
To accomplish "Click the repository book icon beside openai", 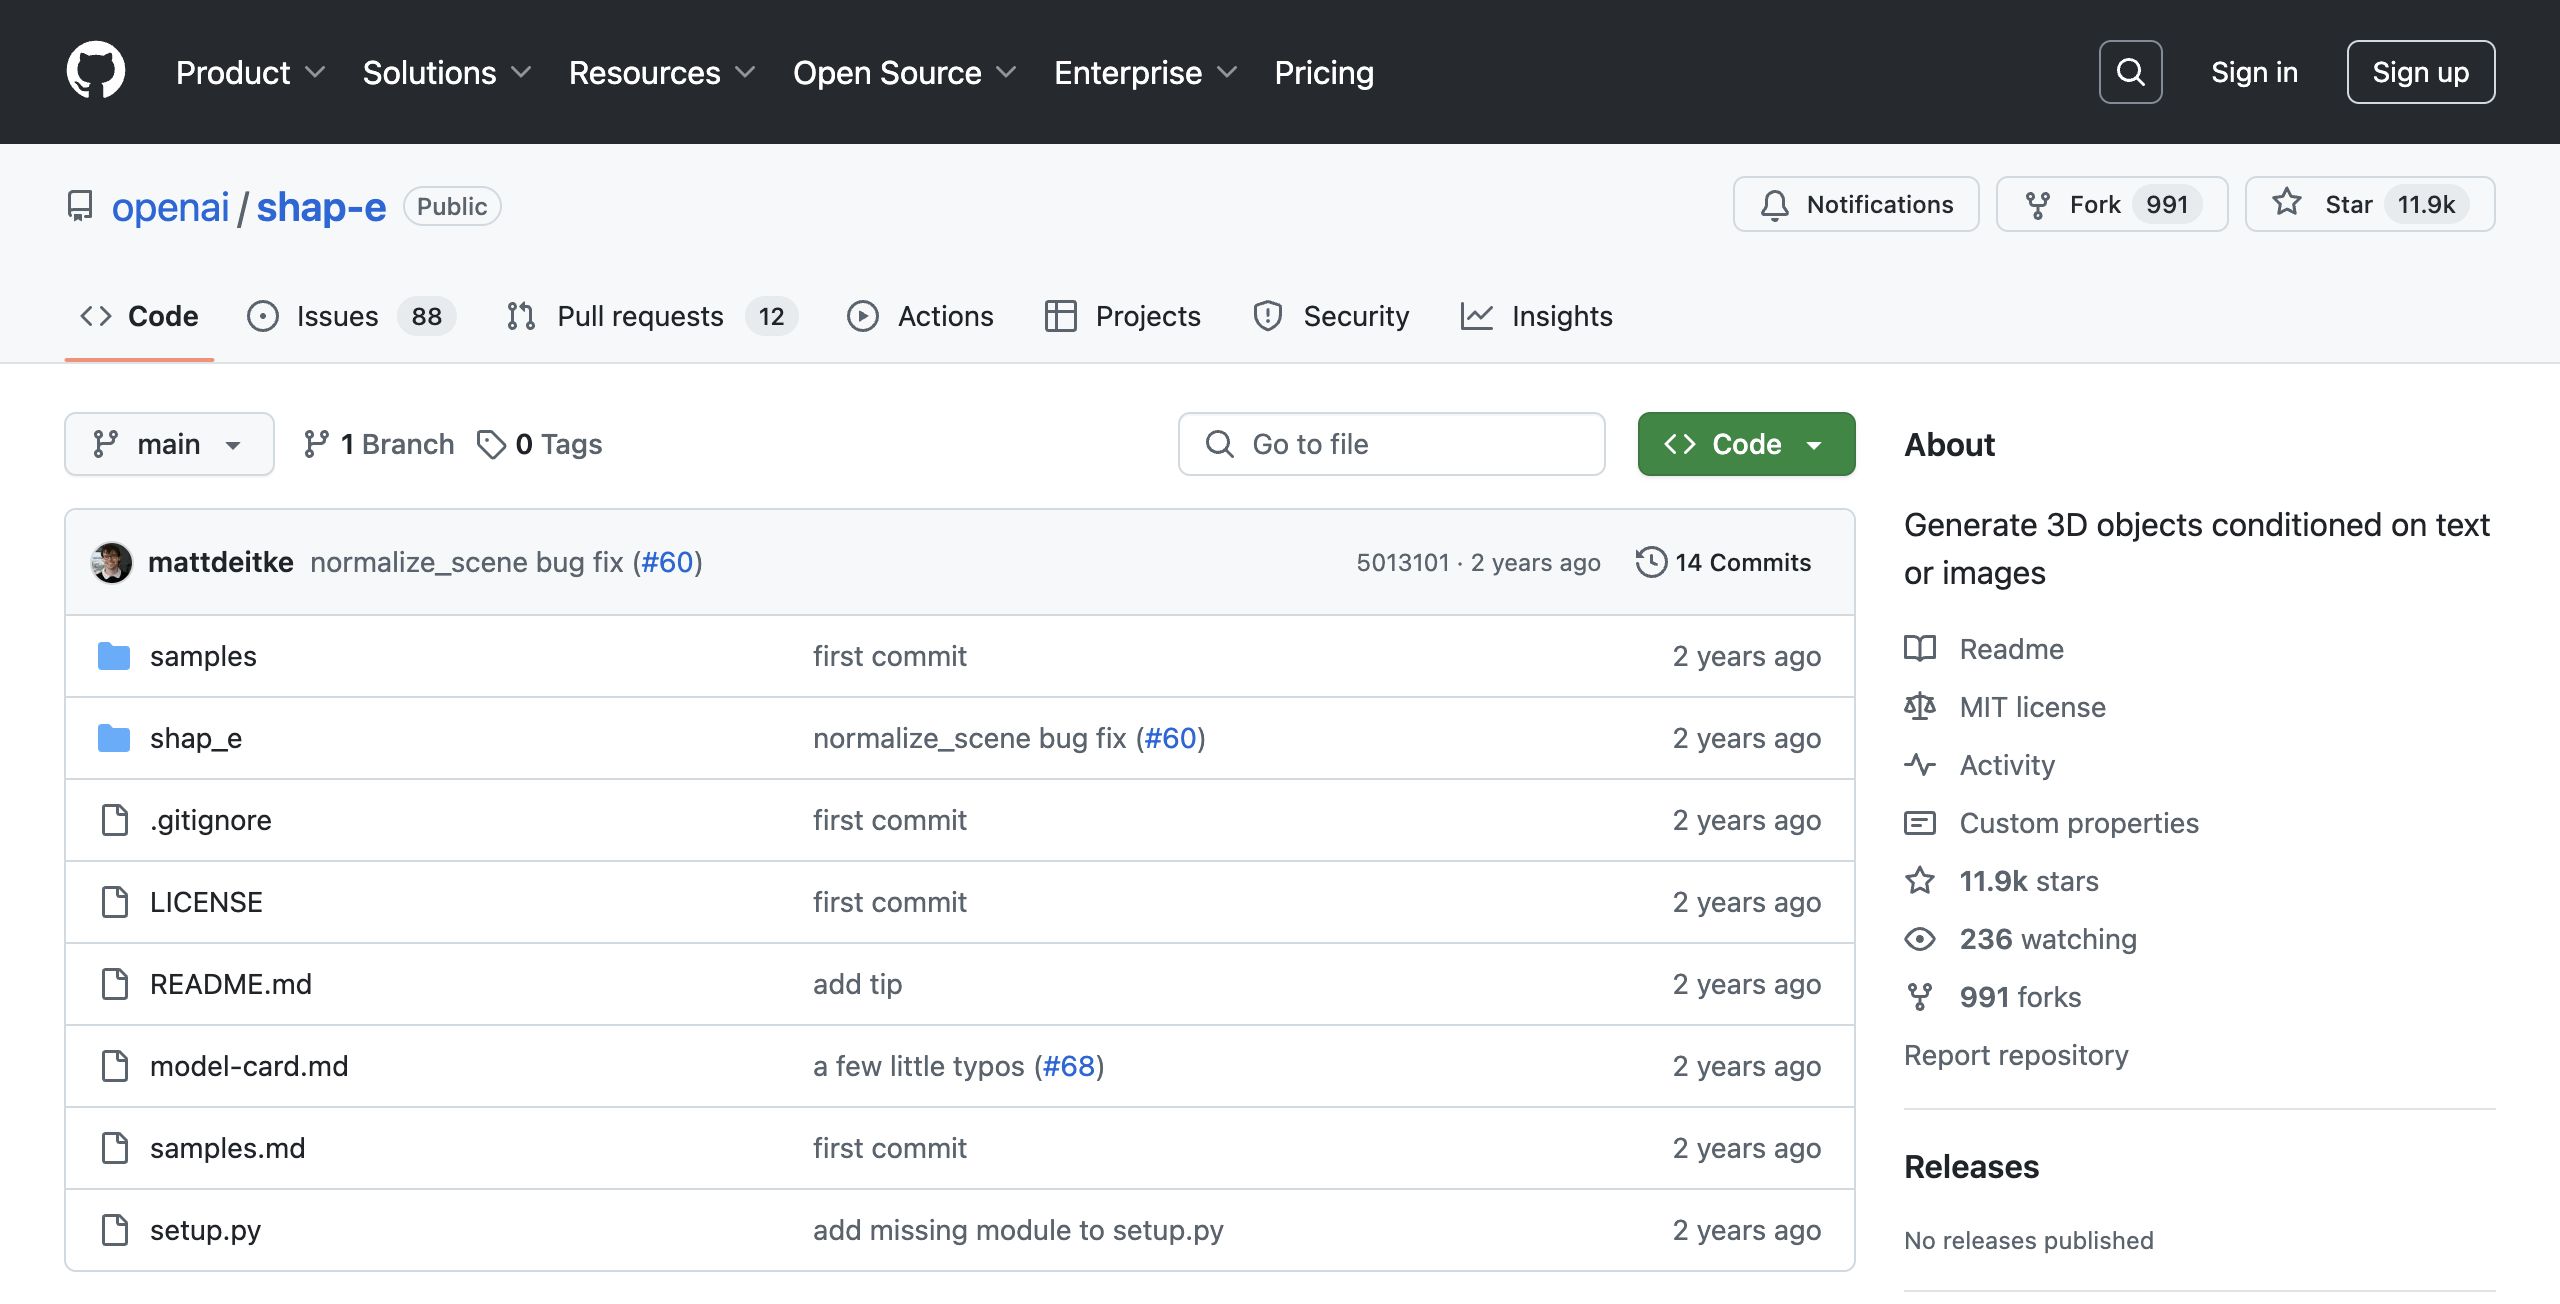I will (80, 206).
